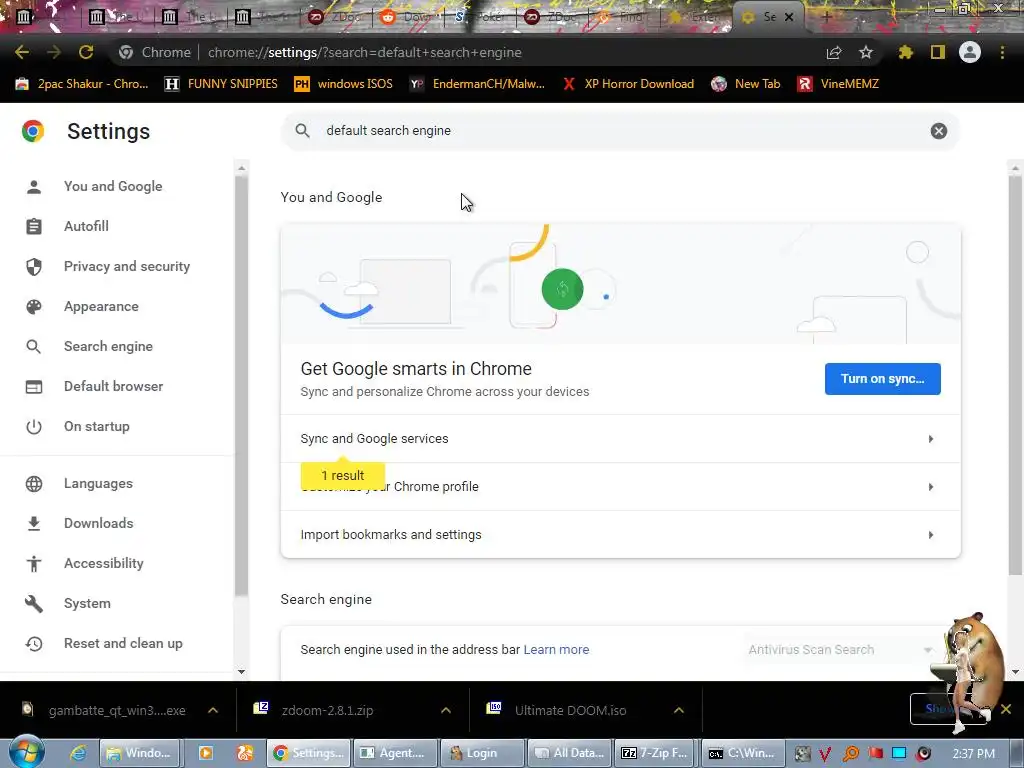Launch Internet Explorer from taskbar

pyautogui.click(x=78, y=753)
